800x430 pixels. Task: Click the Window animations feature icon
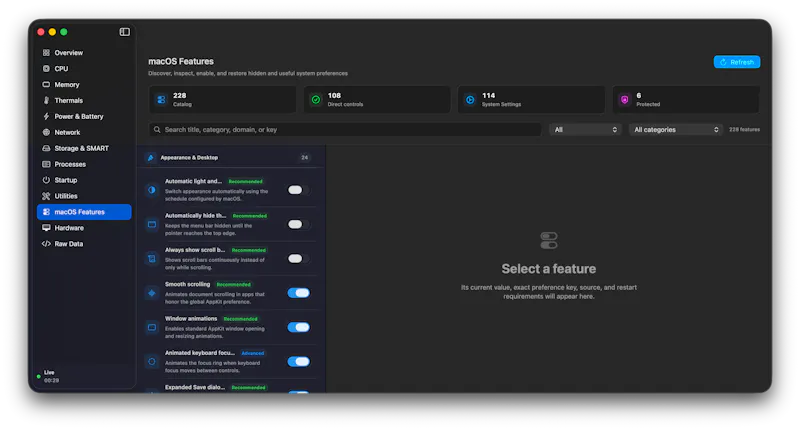point(152,327)
